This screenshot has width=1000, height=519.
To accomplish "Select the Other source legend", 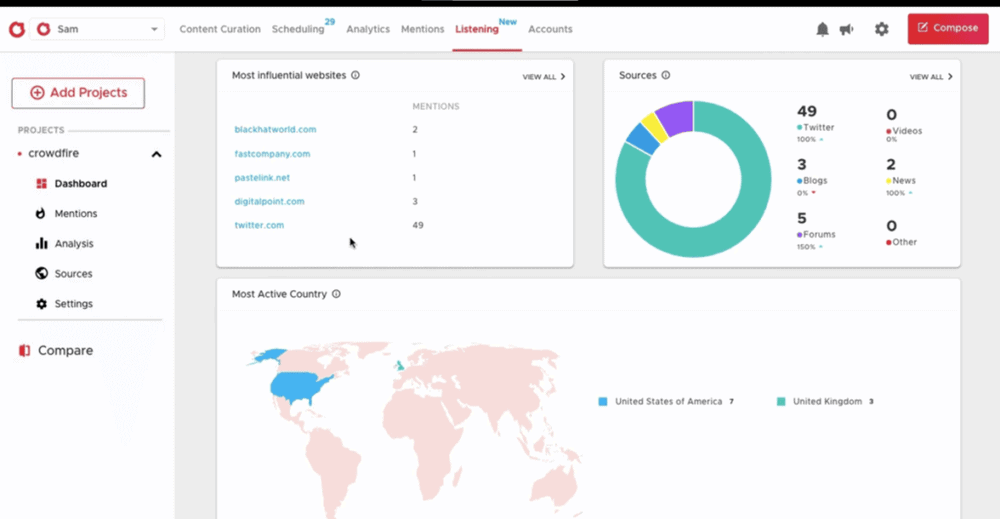I will [901, 242].
